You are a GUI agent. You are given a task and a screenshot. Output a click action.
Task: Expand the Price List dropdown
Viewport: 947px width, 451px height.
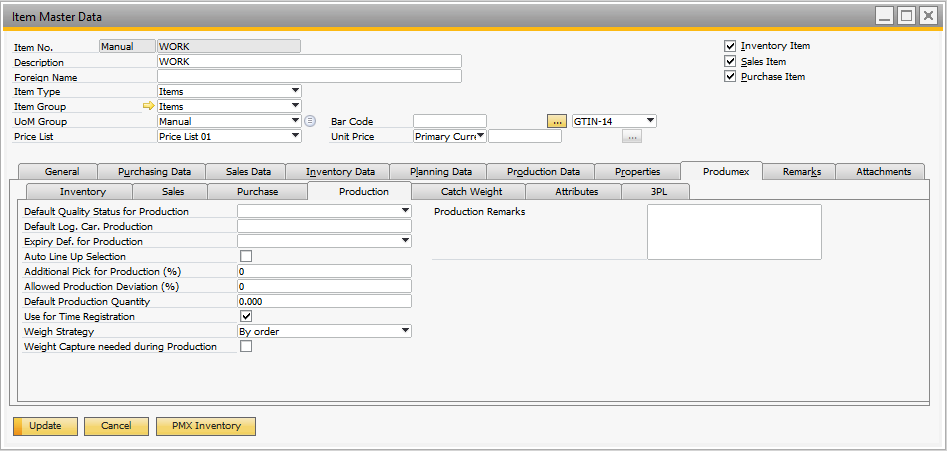click(295, 136)
